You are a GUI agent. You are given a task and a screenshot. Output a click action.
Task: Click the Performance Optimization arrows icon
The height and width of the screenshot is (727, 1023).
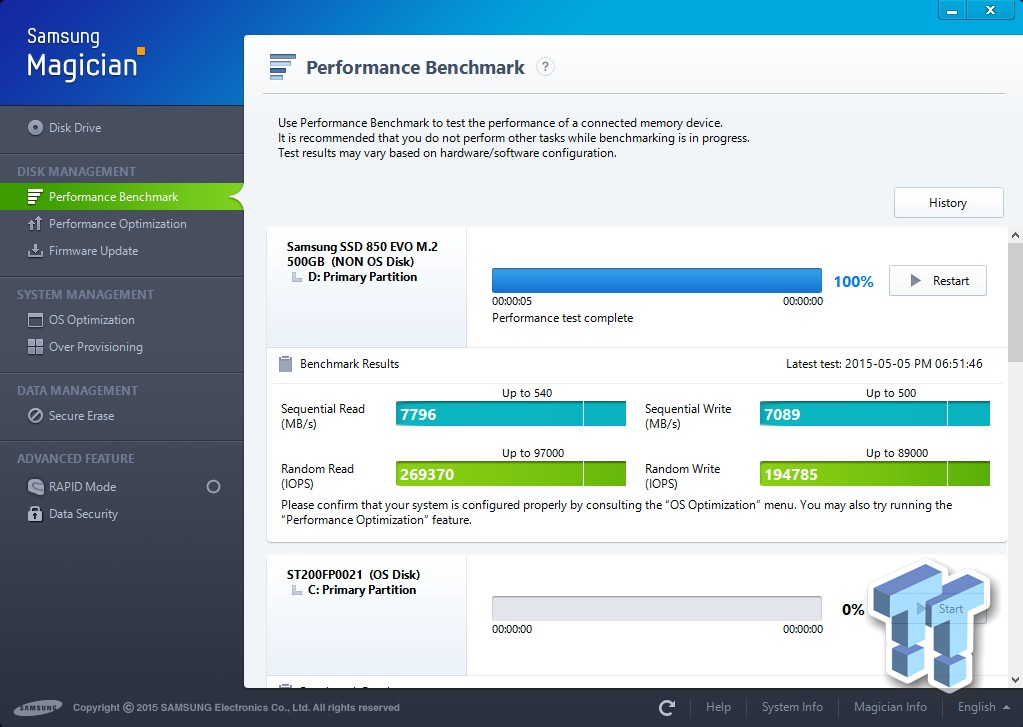coord(35,224)
